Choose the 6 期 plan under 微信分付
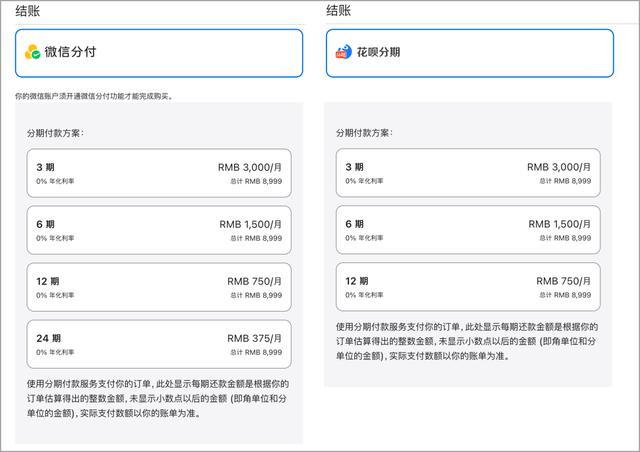The width and height of the screenshot is (640, 452). pyautogui.click(x=159, y=230)
